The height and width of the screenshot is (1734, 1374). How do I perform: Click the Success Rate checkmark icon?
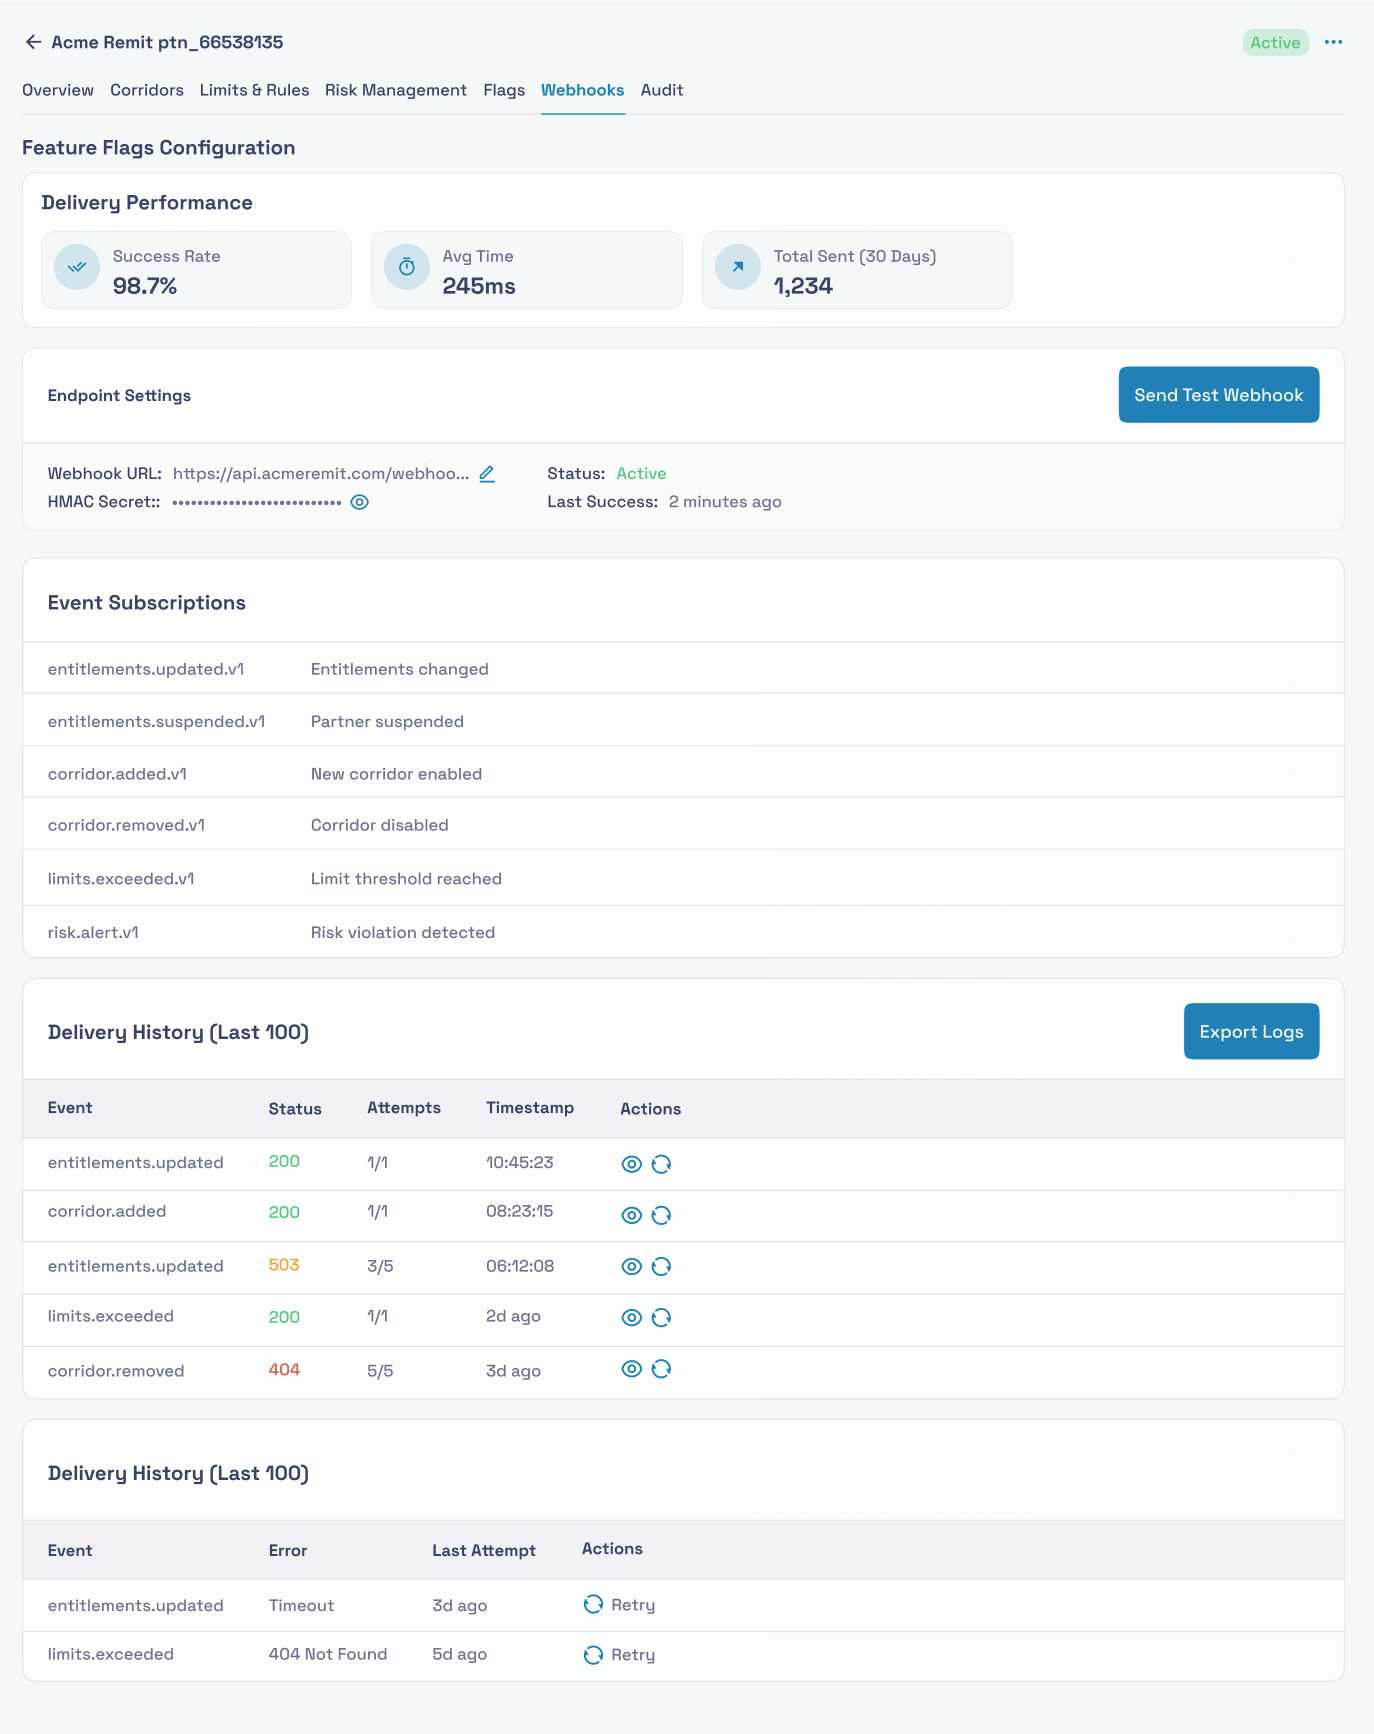pos(77,267)
